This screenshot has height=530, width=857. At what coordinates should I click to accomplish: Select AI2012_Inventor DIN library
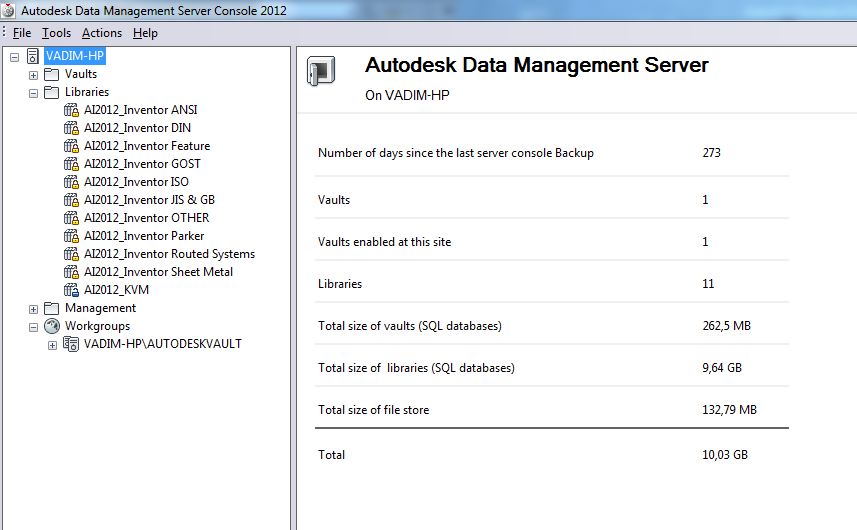[137, 128]
